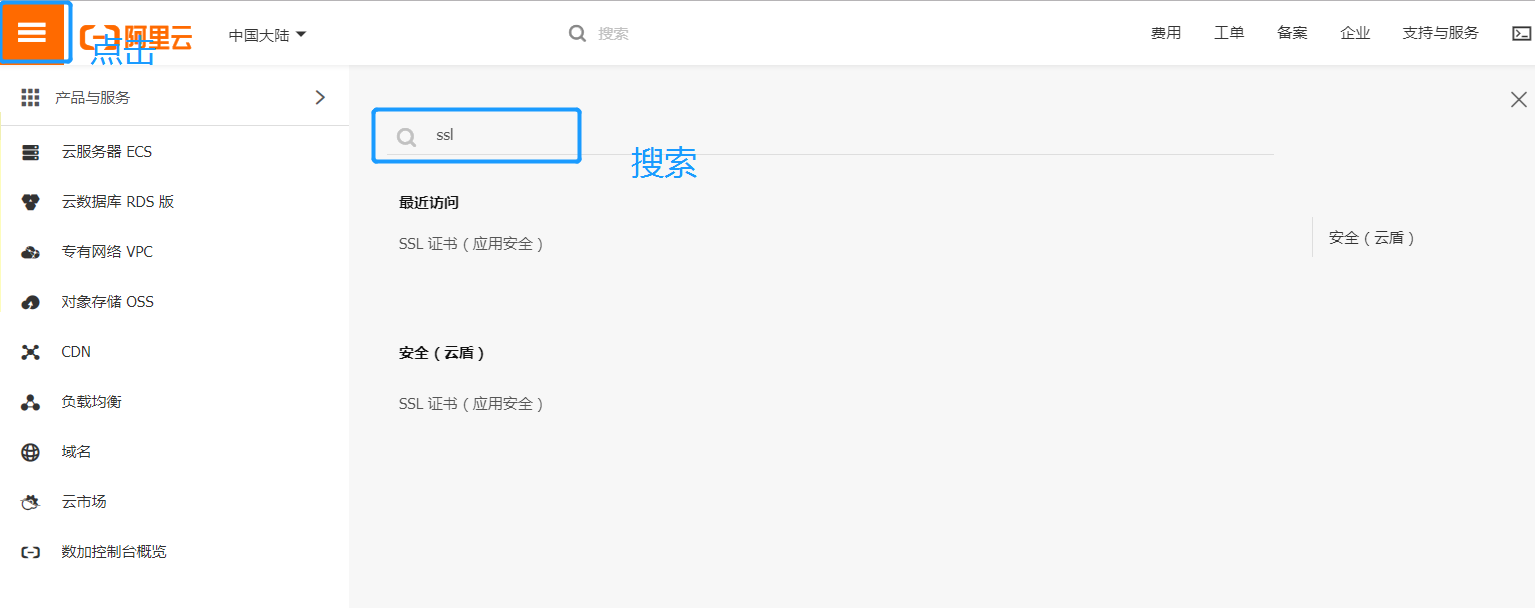Open 对象存储 OSS from sidebar

[x=108, y=302]
